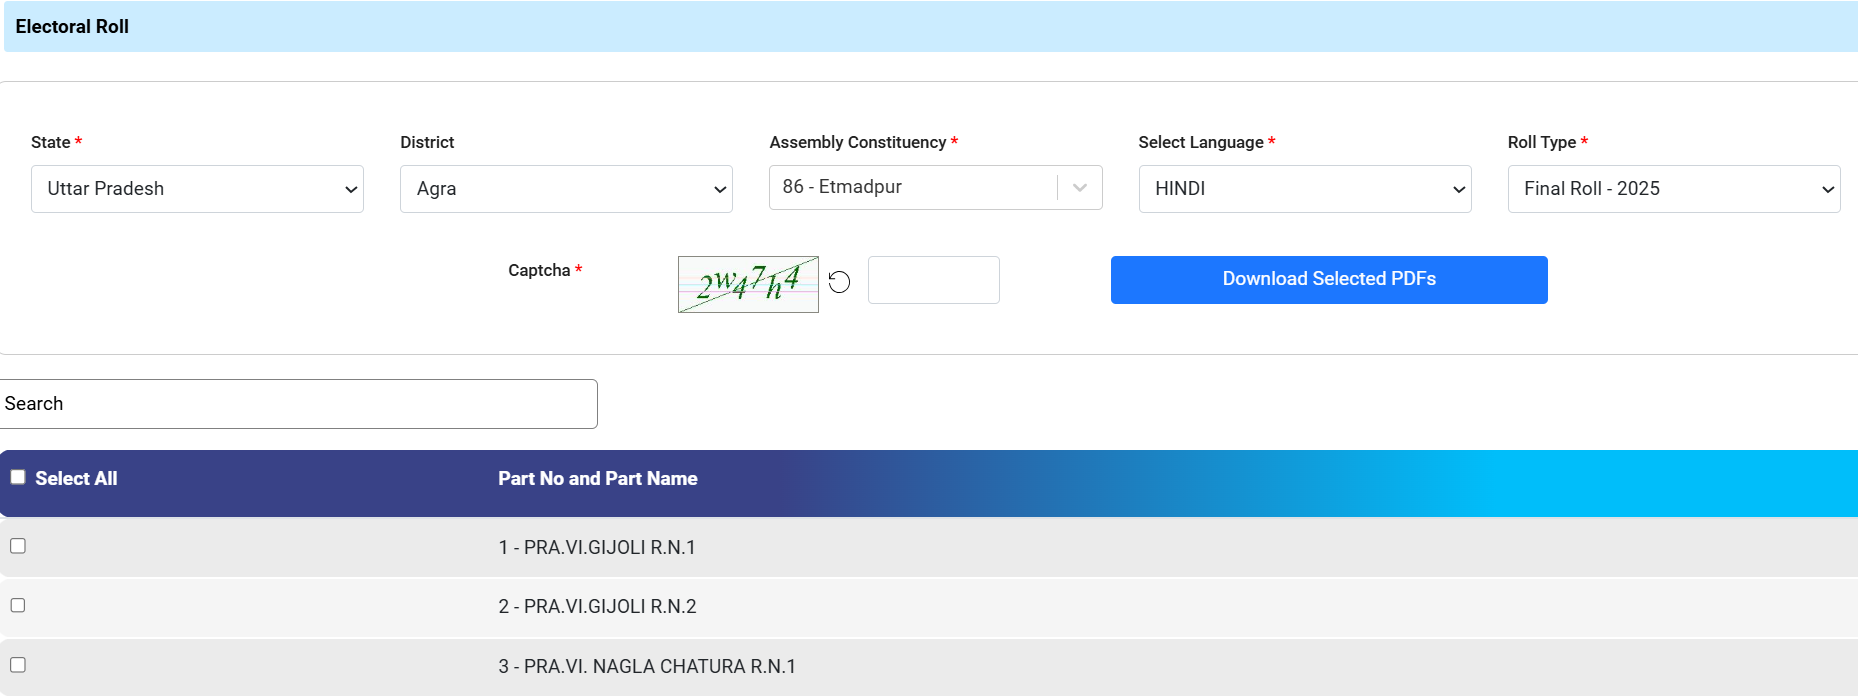
Task: Click the row text 1 - PRA.VI.GIJOLI R.N.1
Action: [597, 548]
